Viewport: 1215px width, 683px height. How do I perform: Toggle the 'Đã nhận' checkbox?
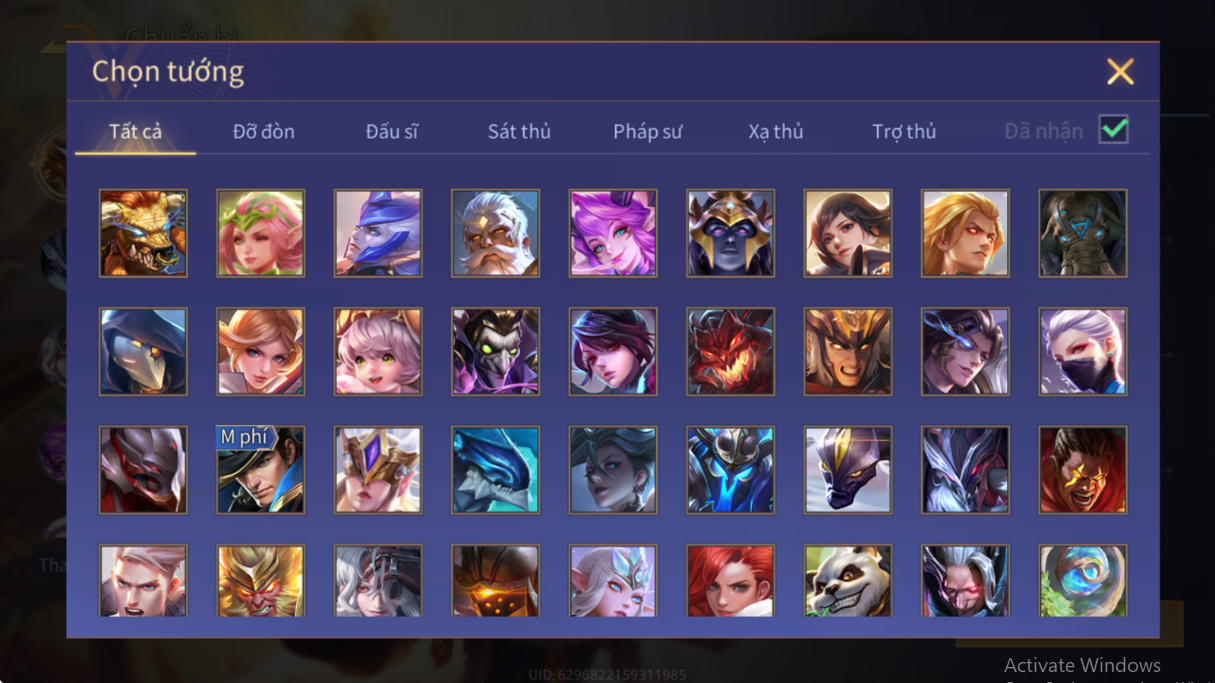(1113, 129)
